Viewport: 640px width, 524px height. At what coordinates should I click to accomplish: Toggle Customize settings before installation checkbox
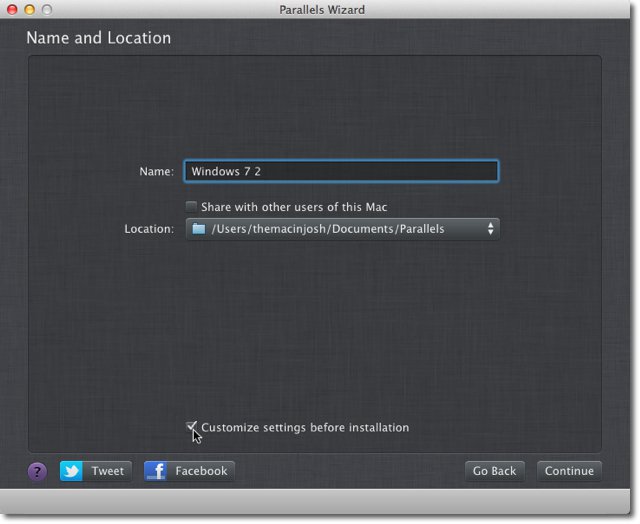(191, 427)
